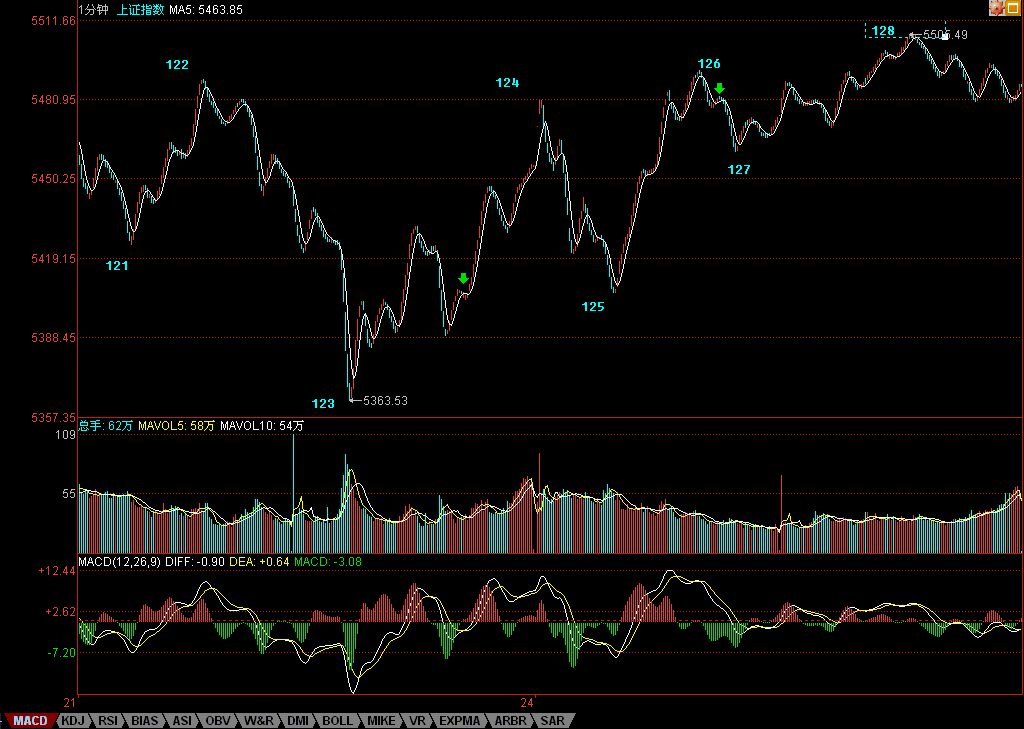Click the orange square window icon
This screenshot has width=1024, height=729.
click(1014, 8)
